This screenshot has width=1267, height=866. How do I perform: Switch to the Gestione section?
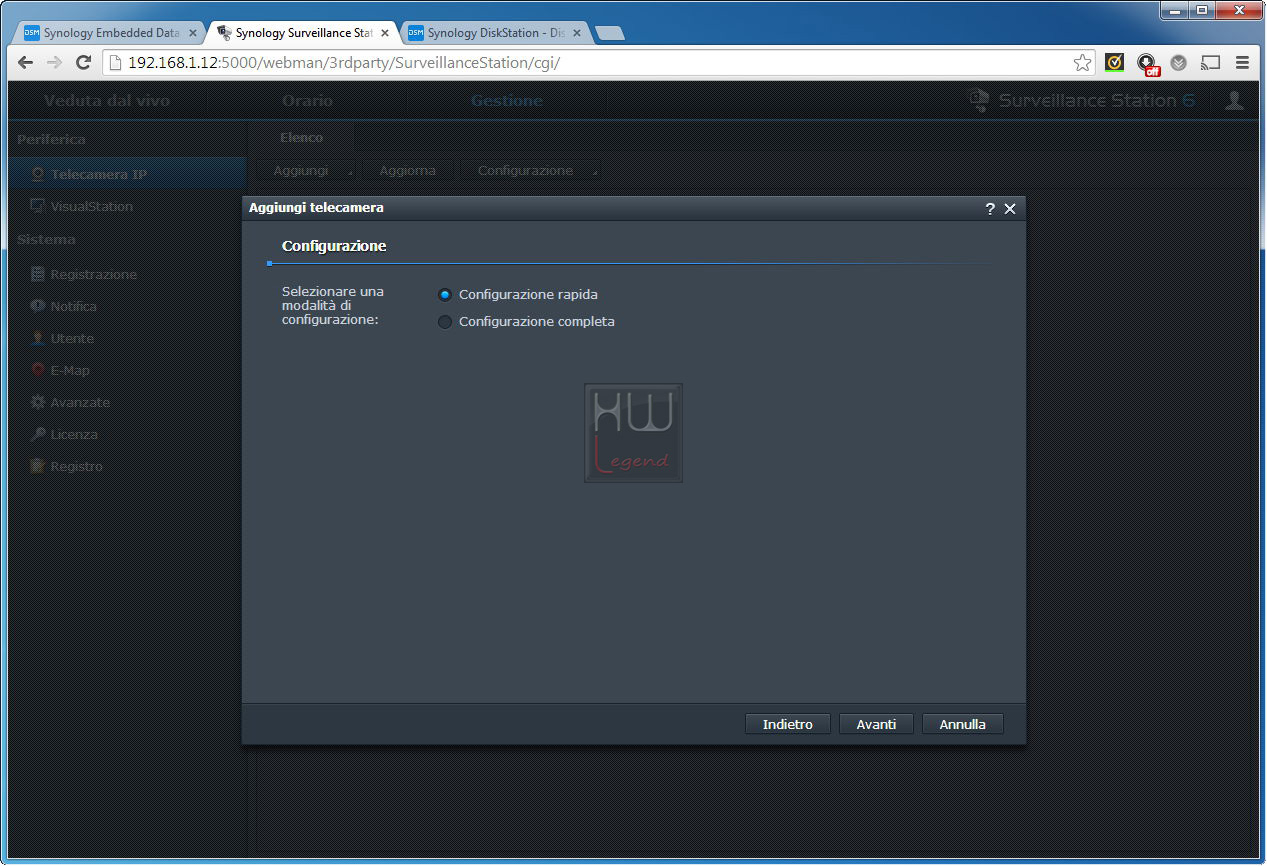pos(507,100)
